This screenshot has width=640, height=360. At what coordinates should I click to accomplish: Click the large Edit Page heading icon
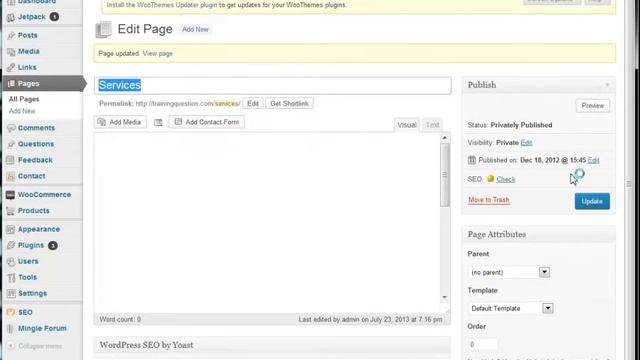coord(103,30)
